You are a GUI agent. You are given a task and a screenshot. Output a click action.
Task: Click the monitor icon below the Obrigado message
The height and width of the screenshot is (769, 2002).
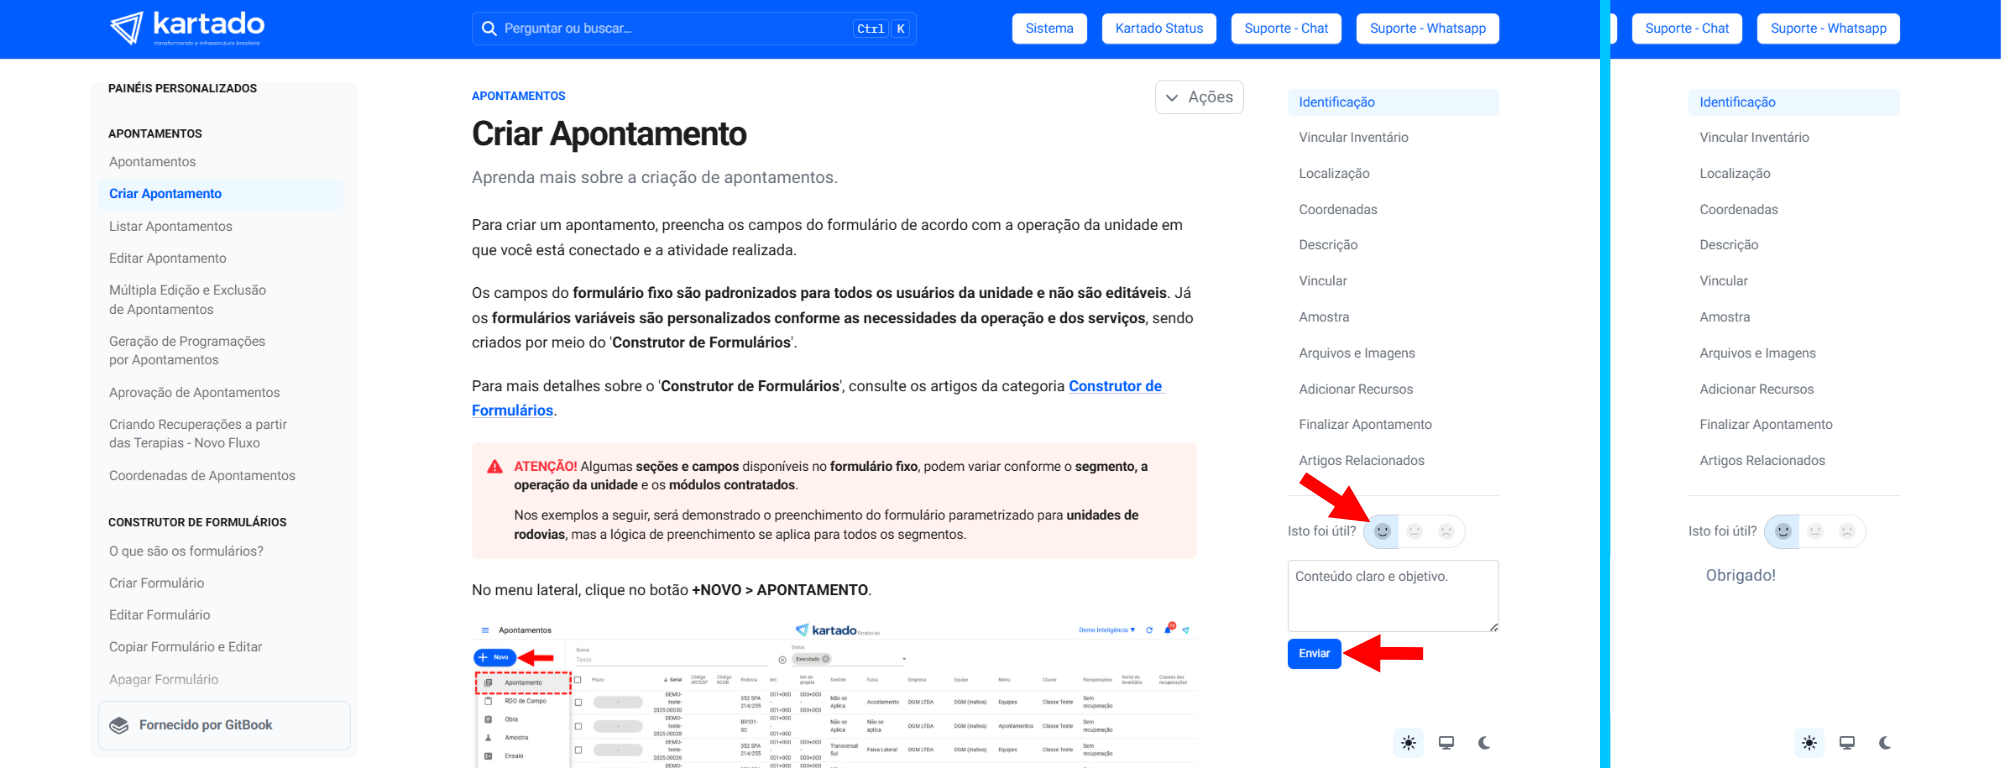click(x=1847, y=743)
